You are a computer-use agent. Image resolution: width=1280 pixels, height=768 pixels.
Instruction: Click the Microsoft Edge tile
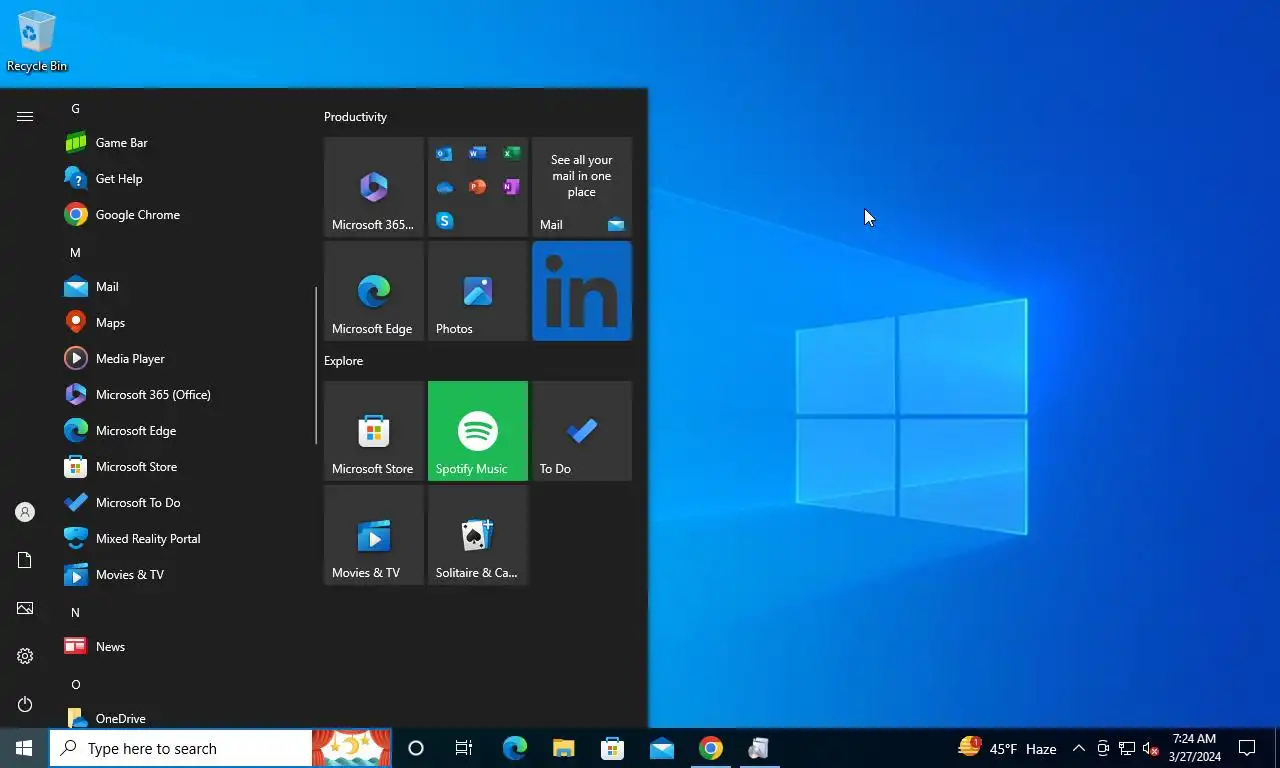click(x=374, y=291)
